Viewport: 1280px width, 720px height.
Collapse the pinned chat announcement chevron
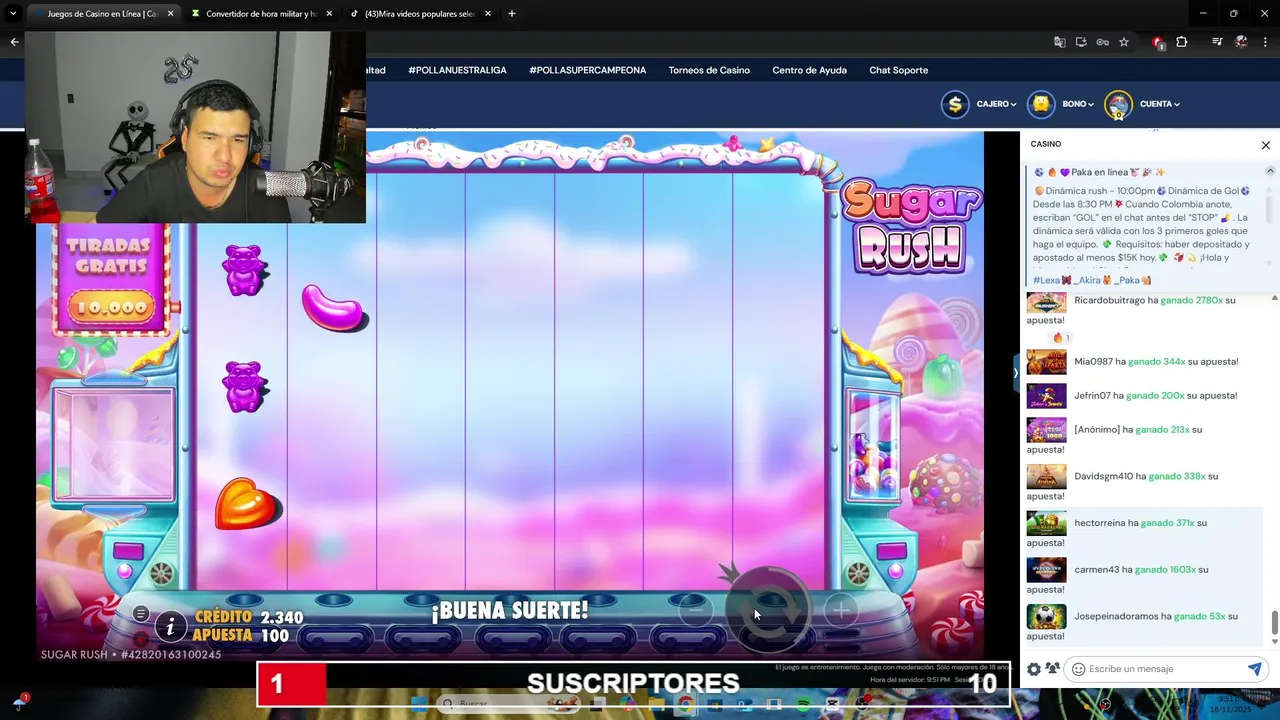click(x=1270, y=171)
